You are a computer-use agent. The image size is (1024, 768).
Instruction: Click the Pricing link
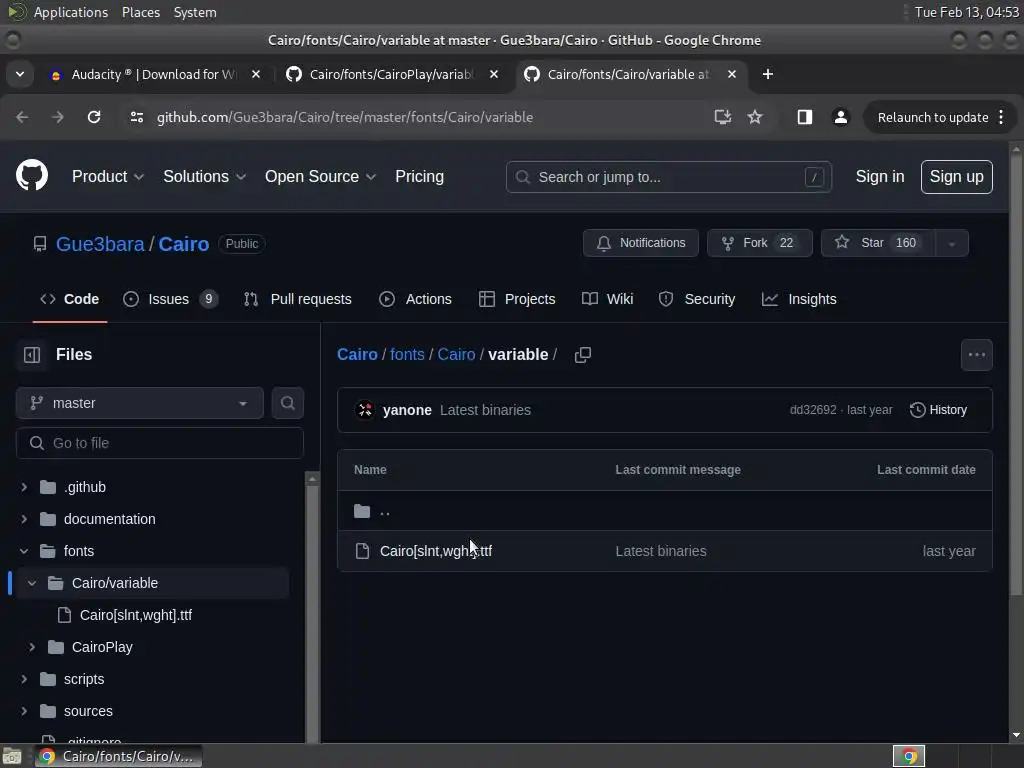(x=419, y=176)
